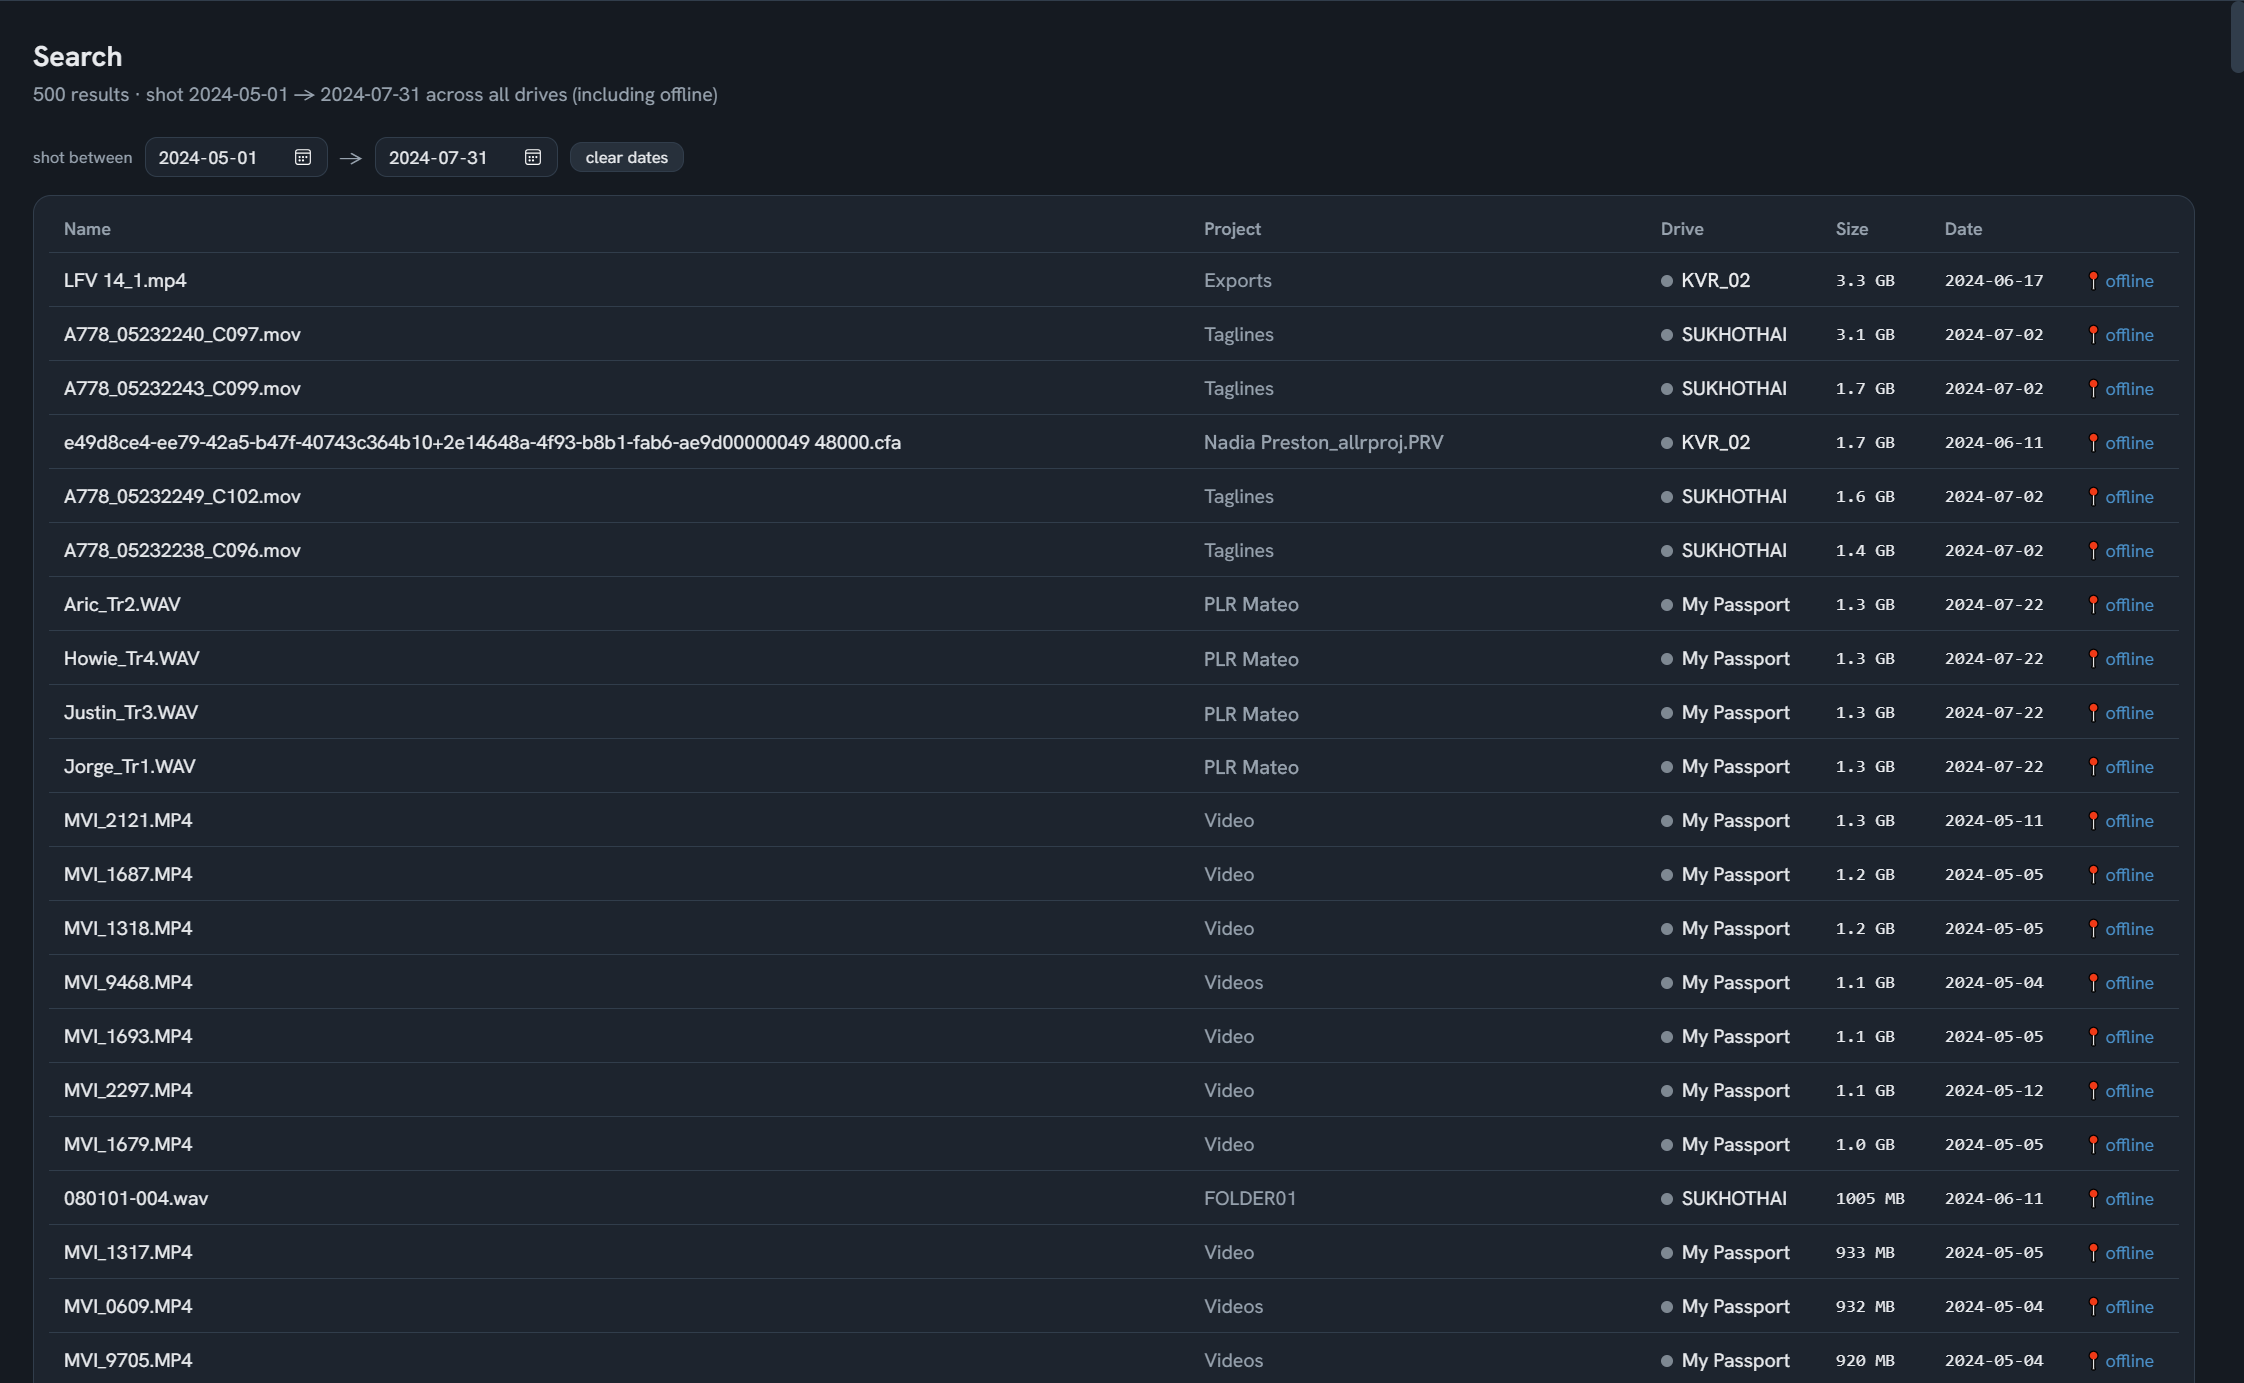
Task: Click the 2024-06-17 date cell
Action: (x=1994, y=280)
